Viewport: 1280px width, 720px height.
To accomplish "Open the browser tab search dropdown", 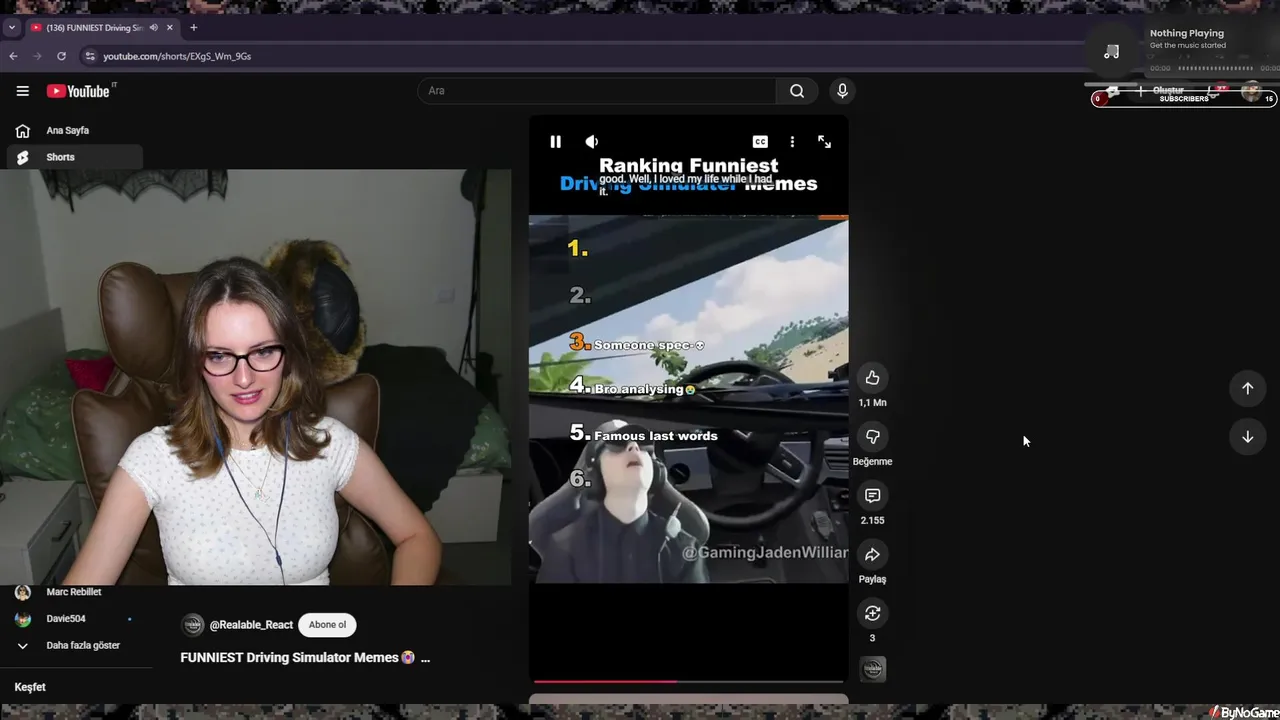I will 12,27.
